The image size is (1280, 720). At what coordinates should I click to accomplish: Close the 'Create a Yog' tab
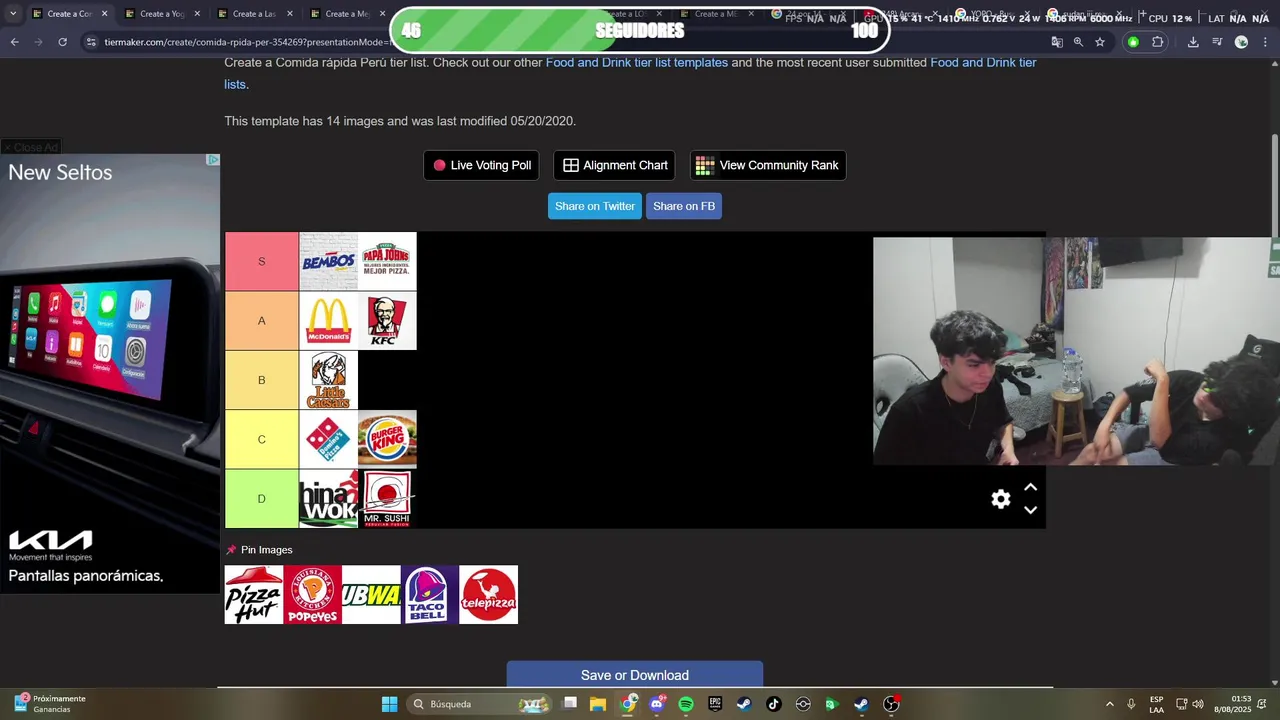197,14
